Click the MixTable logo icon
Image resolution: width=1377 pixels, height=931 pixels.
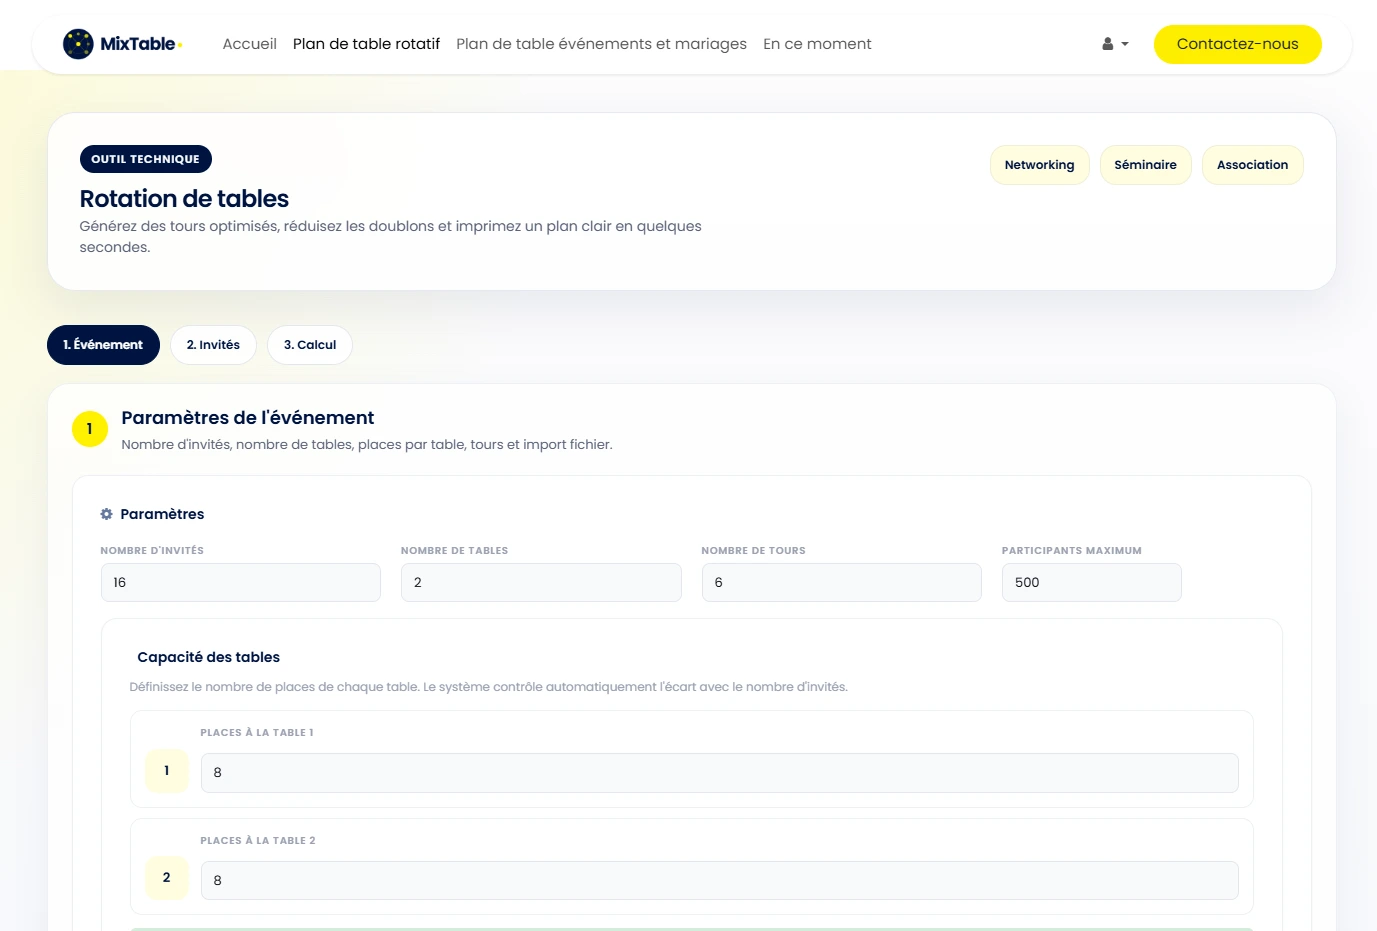point(78,44)
